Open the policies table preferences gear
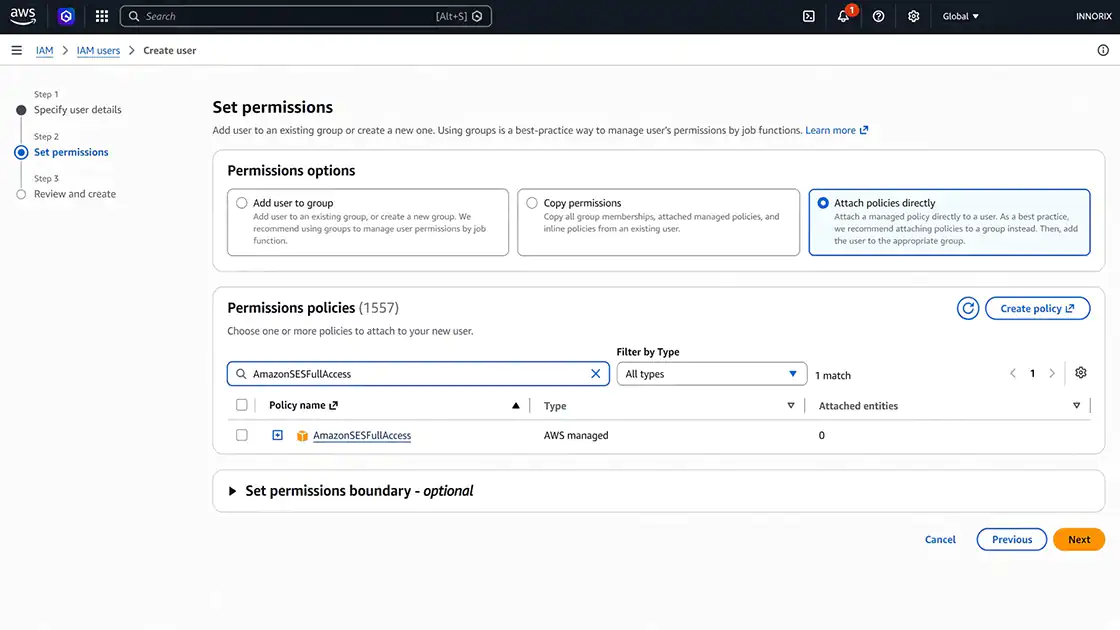The image size is (1120, 630). point(1081,373)
